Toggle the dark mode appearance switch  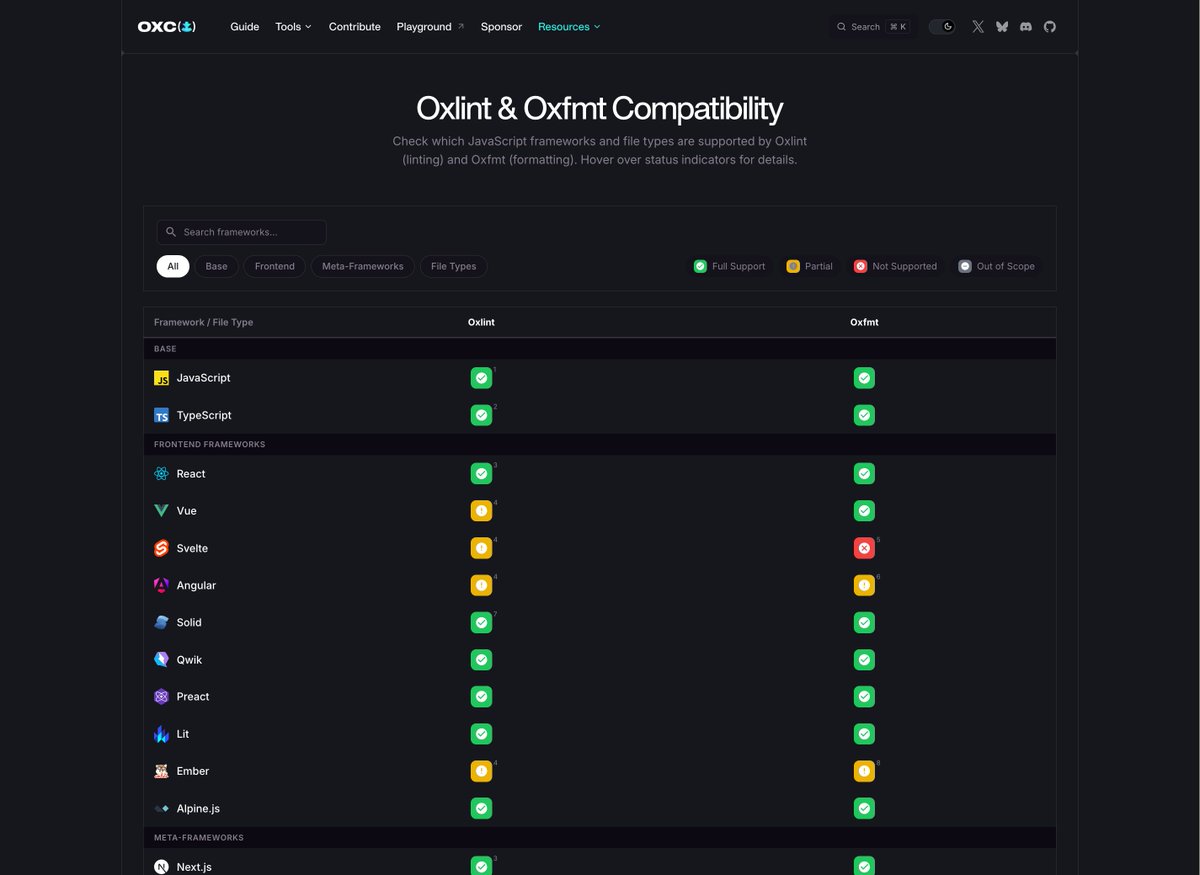[942, 27]
